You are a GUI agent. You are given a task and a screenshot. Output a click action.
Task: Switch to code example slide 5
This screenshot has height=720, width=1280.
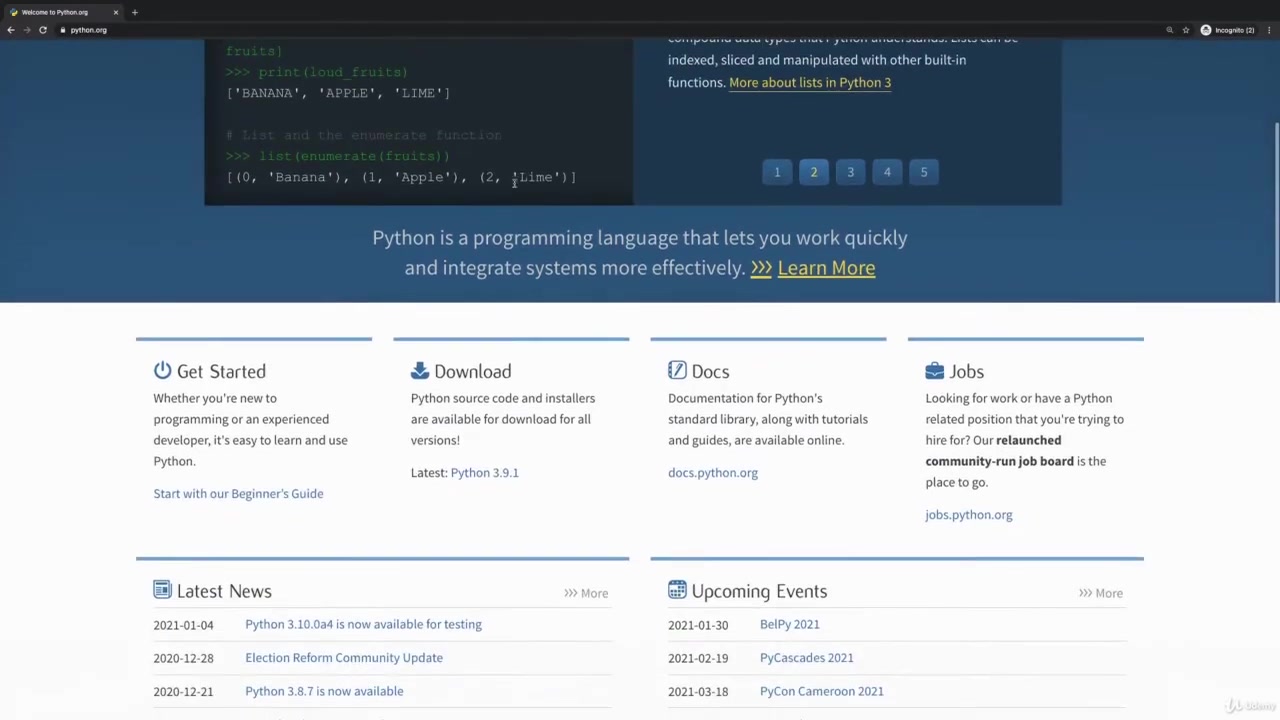924,172
